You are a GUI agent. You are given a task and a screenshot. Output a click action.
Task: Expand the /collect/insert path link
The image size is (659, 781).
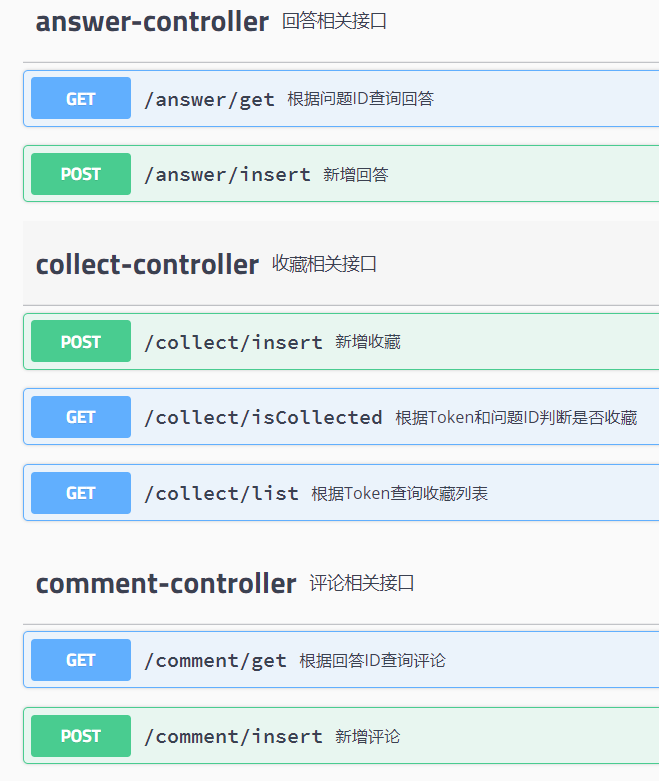click(x=233, y=342)
